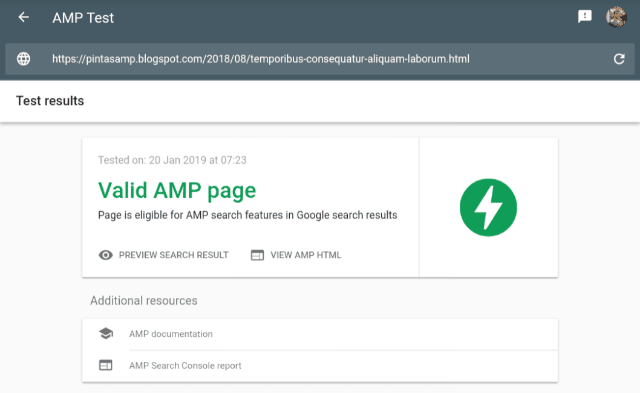Click the globe icon beside the URL
Screen dimensions: 640x393
[x=23, y=59]
